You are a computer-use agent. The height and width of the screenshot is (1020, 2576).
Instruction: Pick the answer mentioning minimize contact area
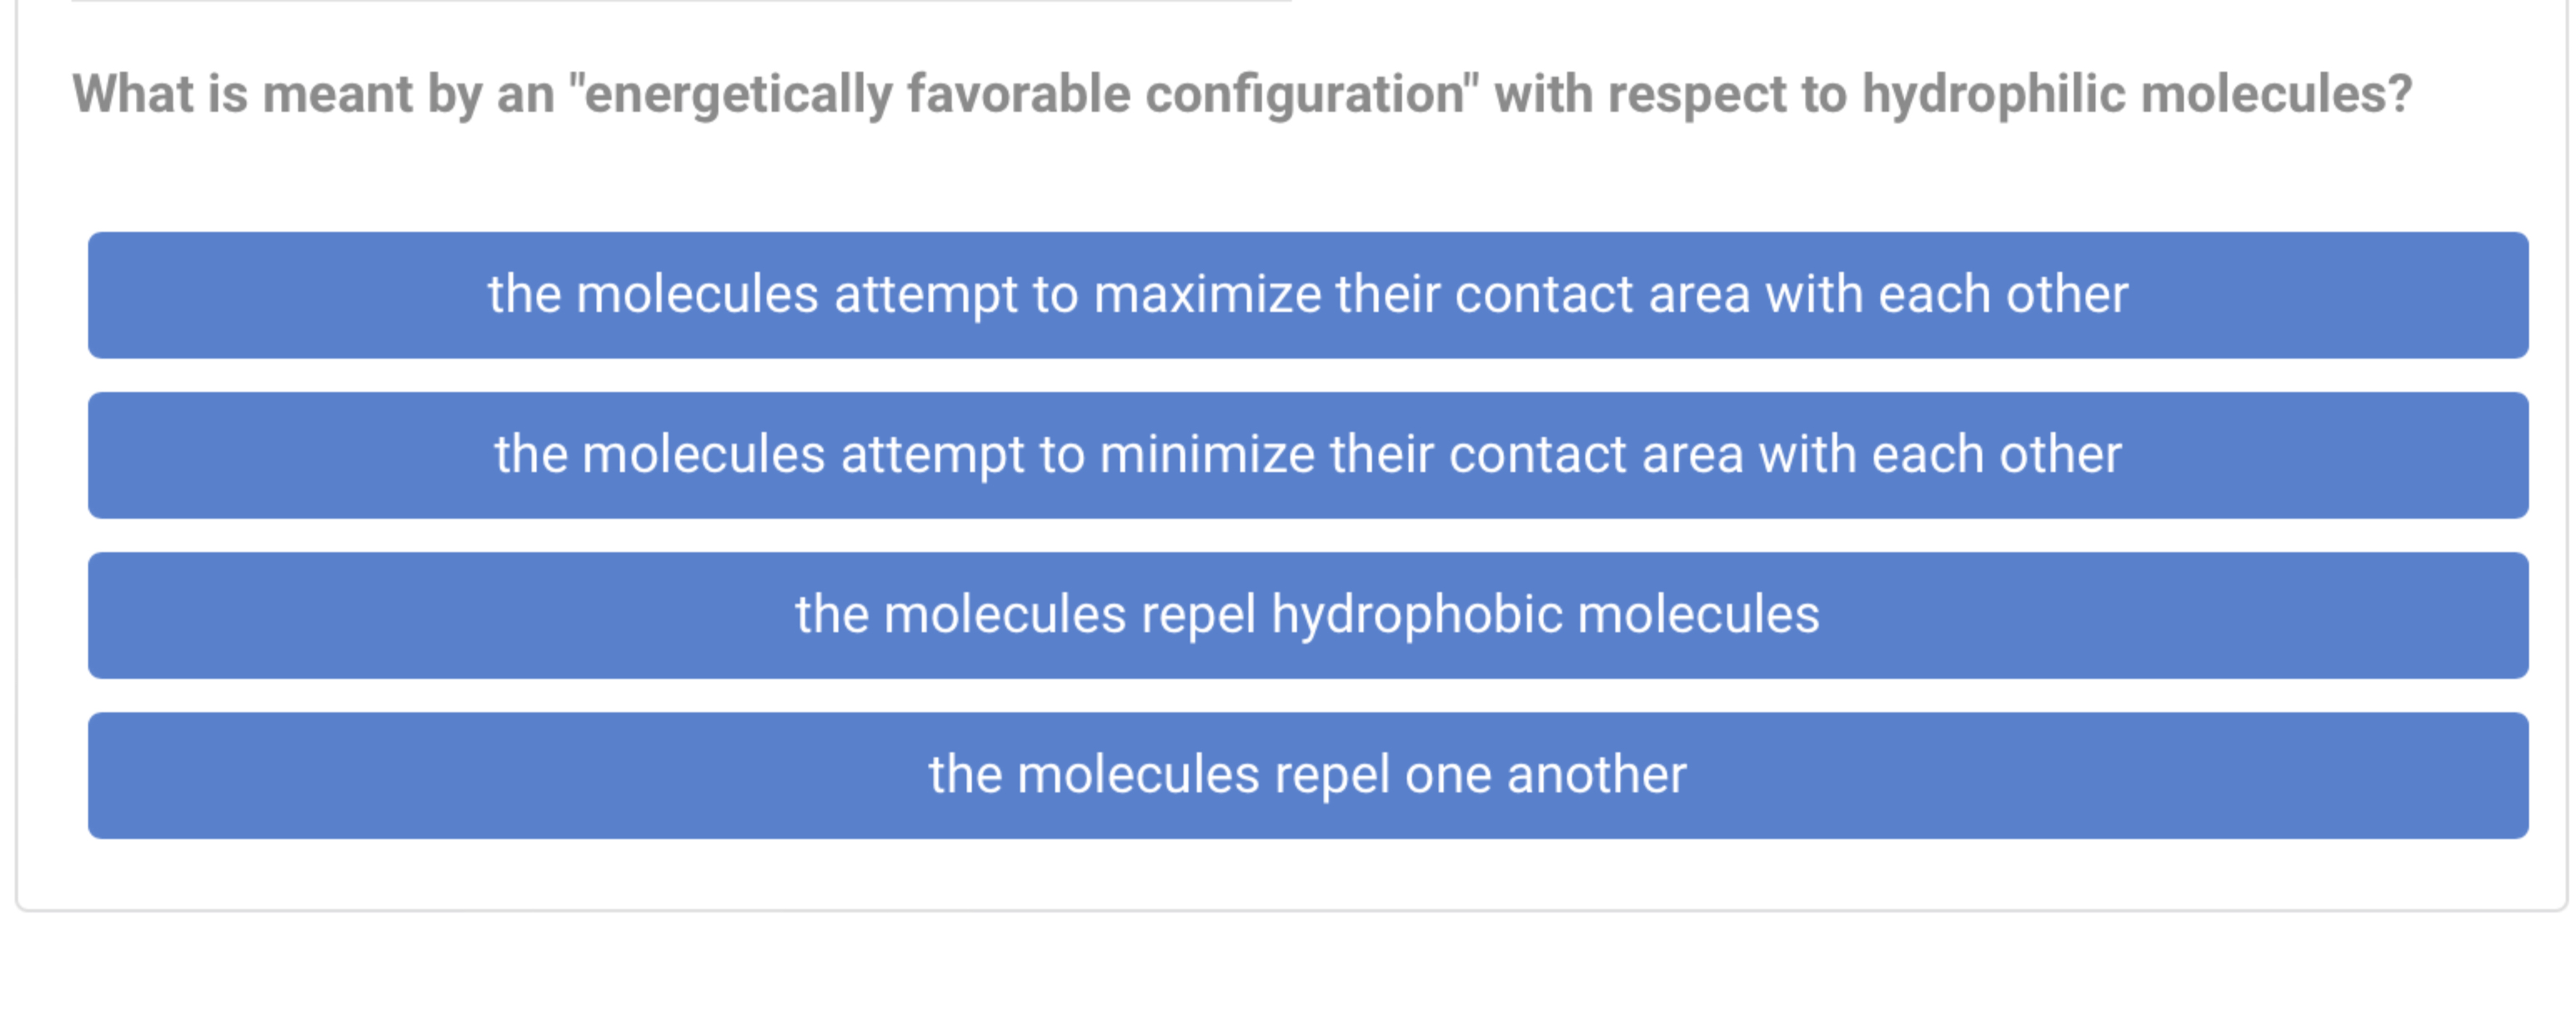coord(1308,455)
